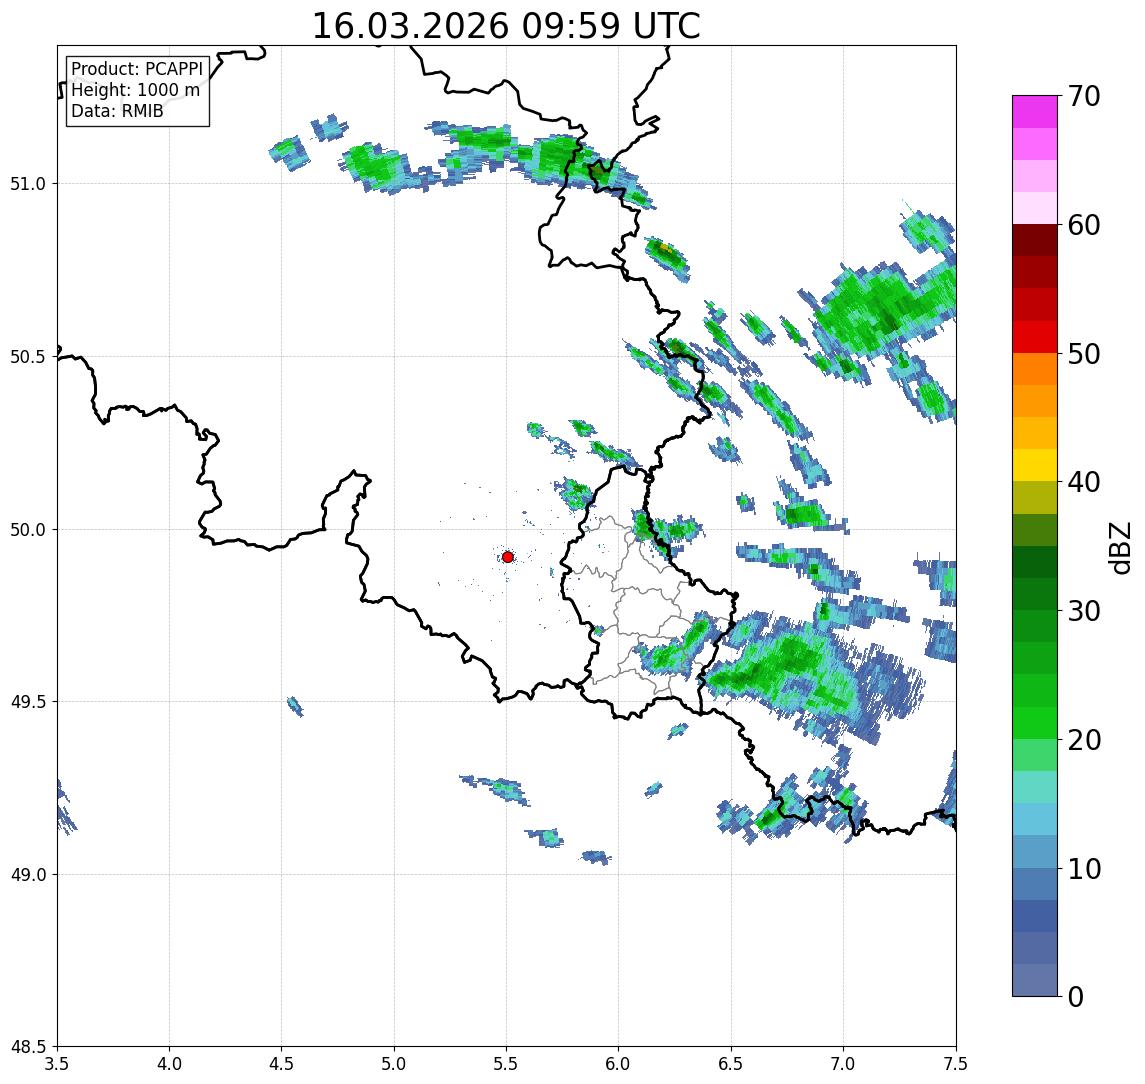1145x1084 pixels.
Task: Click the red radar location marker
Action: point(508,557)
